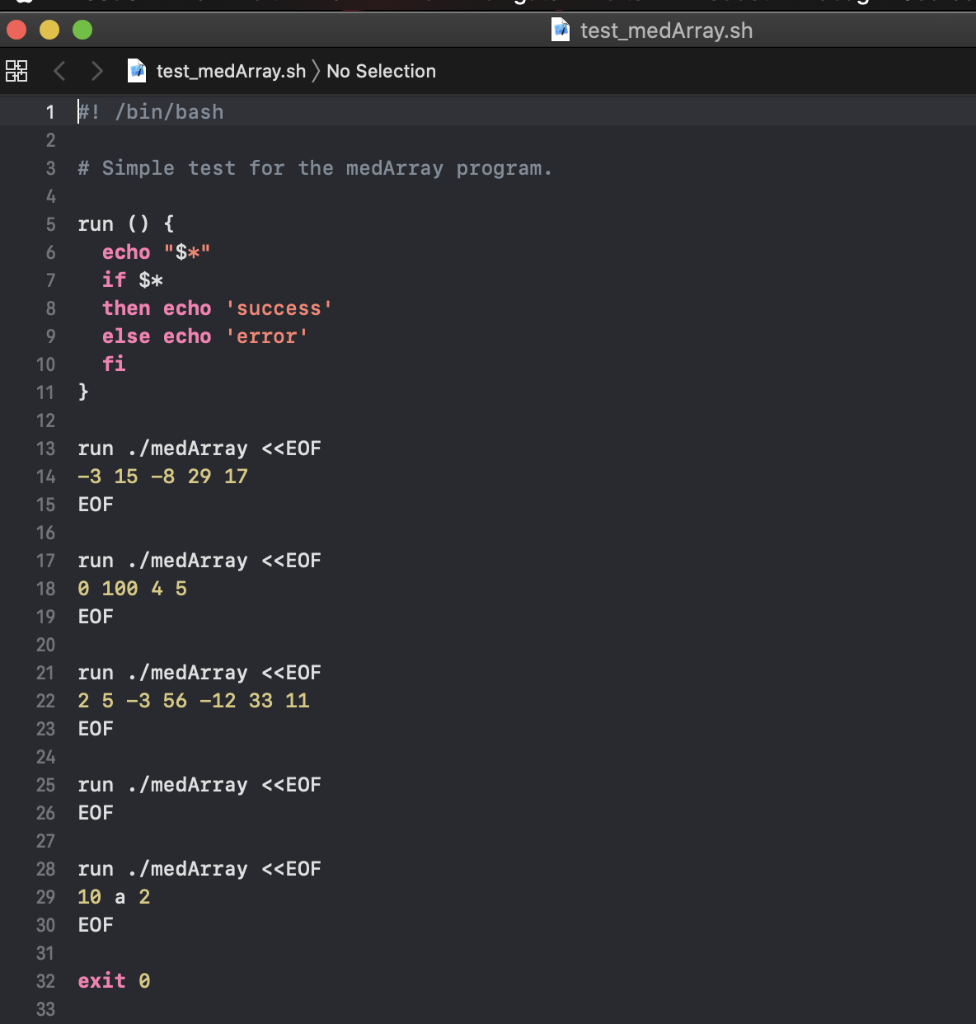The image size is (976, 1024).
Task: Click the numbers 0 100 4 5
Action: point(132,588)
